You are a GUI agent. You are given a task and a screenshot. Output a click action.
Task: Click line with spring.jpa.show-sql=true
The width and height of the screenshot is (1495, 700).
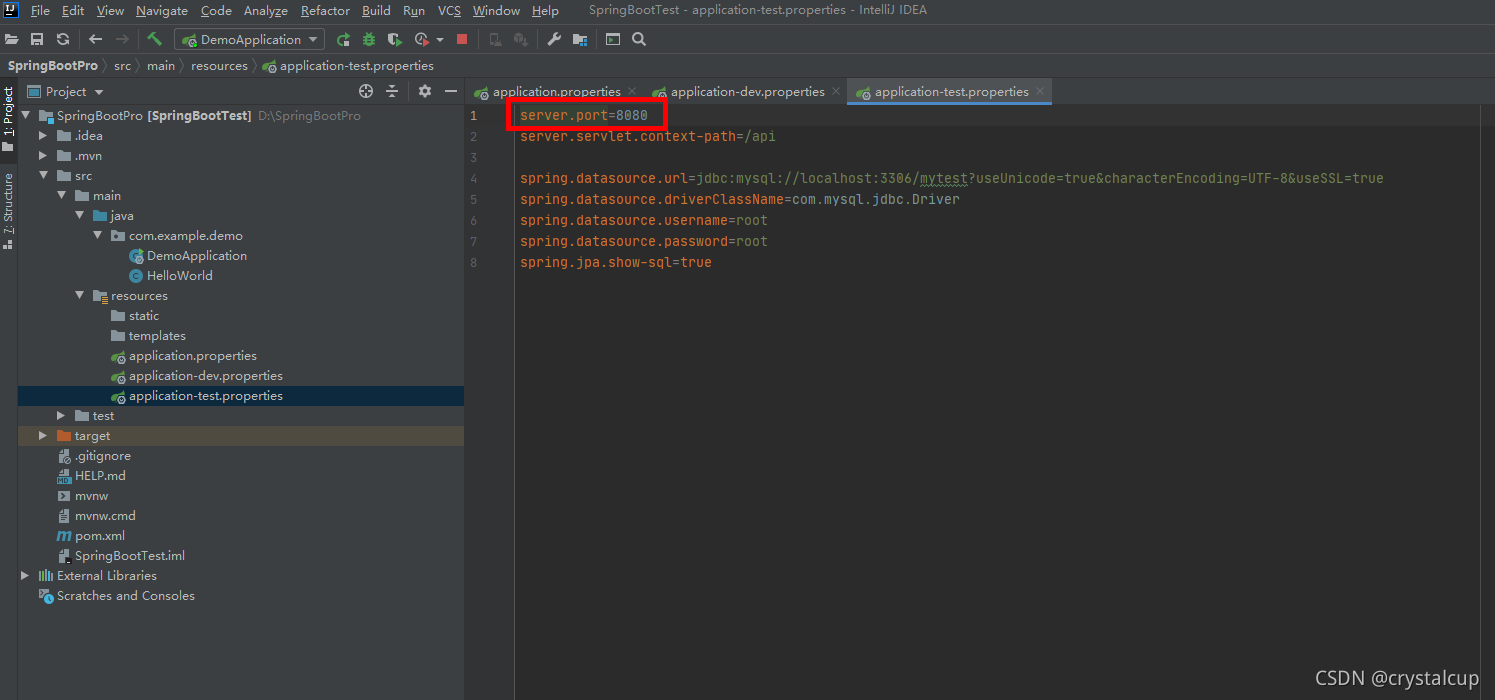click(x=616, y=262)
